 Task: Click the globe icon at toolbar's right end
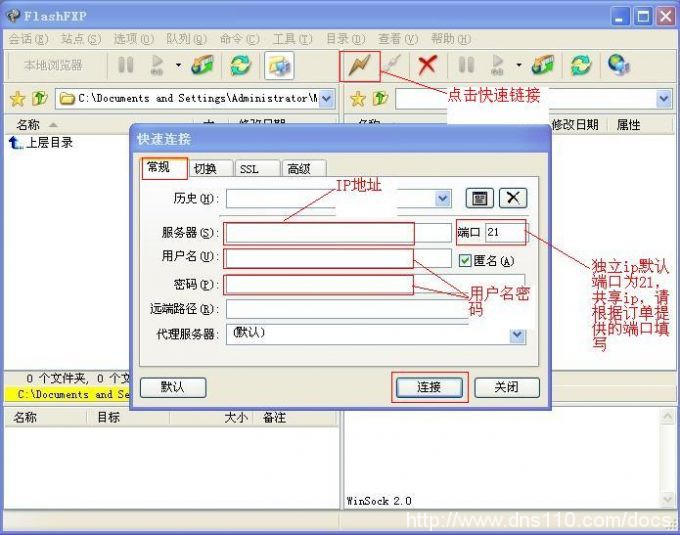[618, 66]
